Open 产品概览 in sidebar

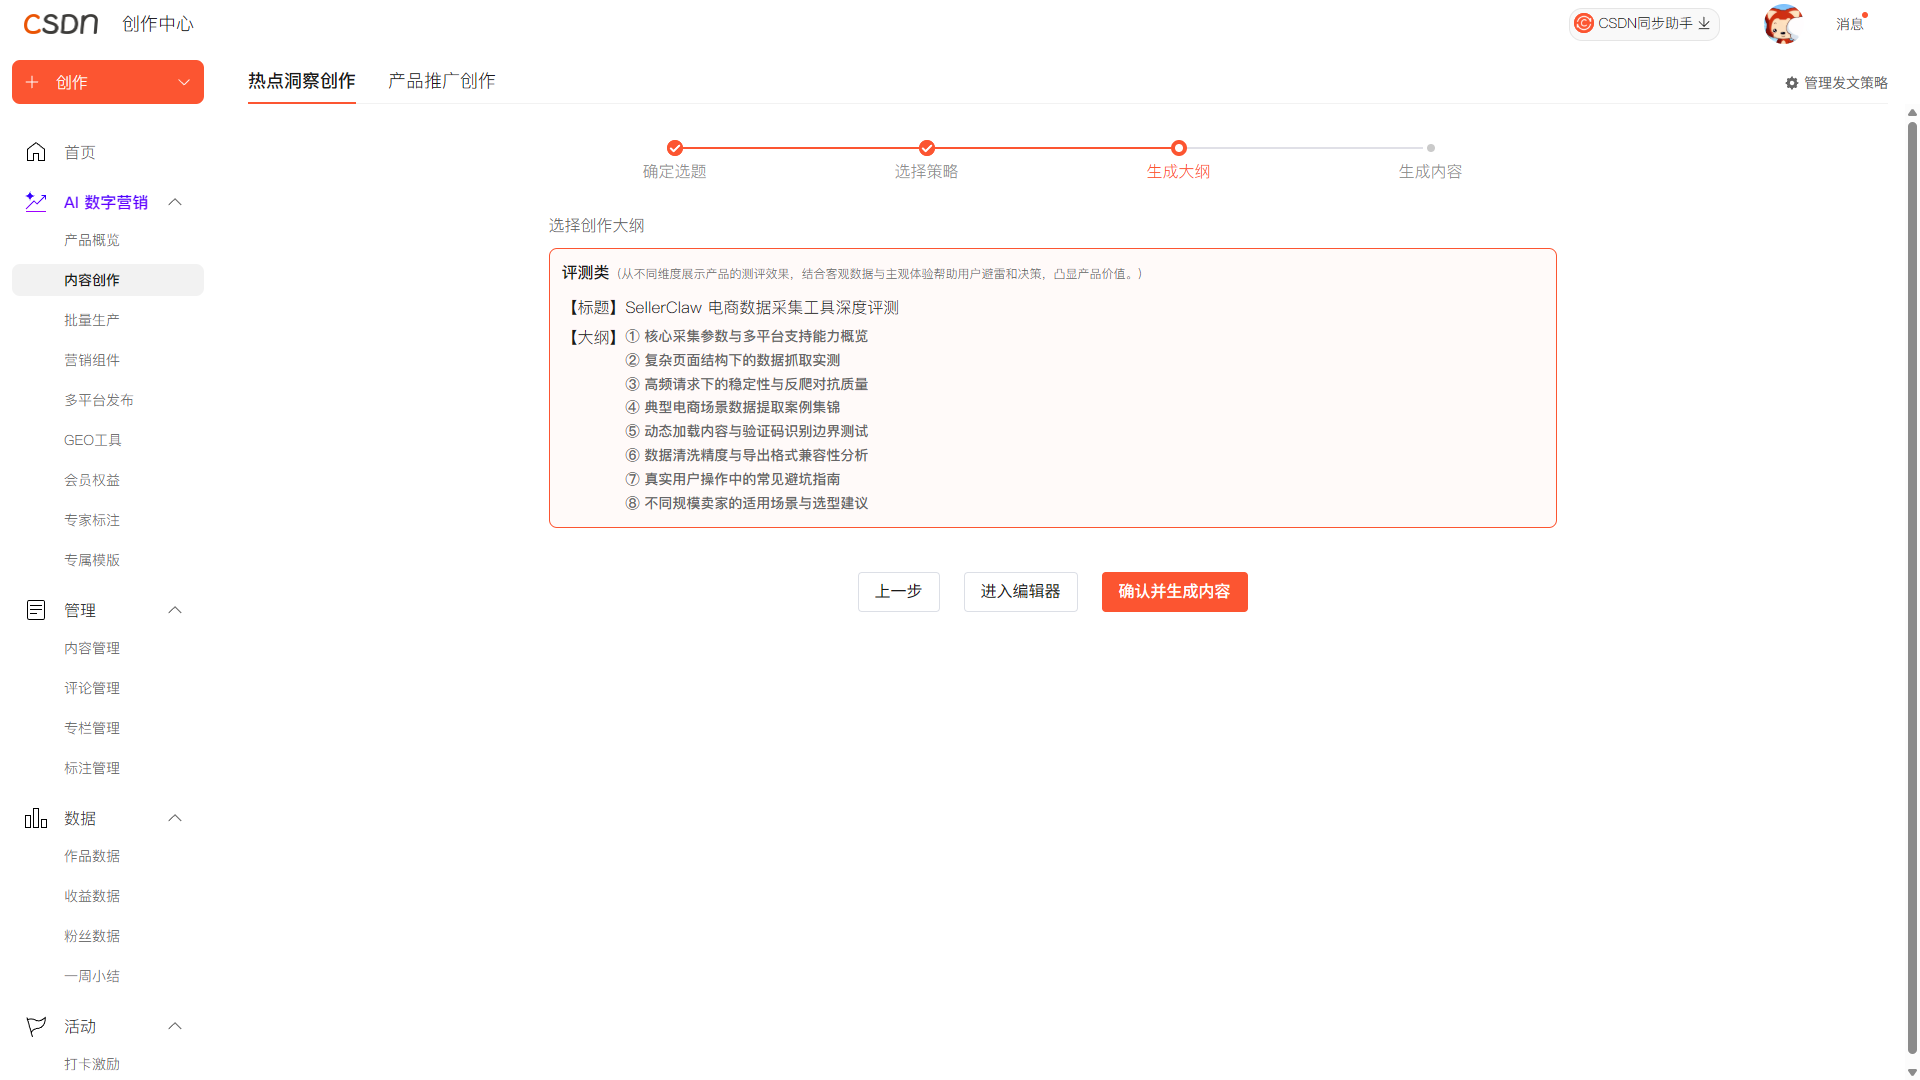(92, 240)
